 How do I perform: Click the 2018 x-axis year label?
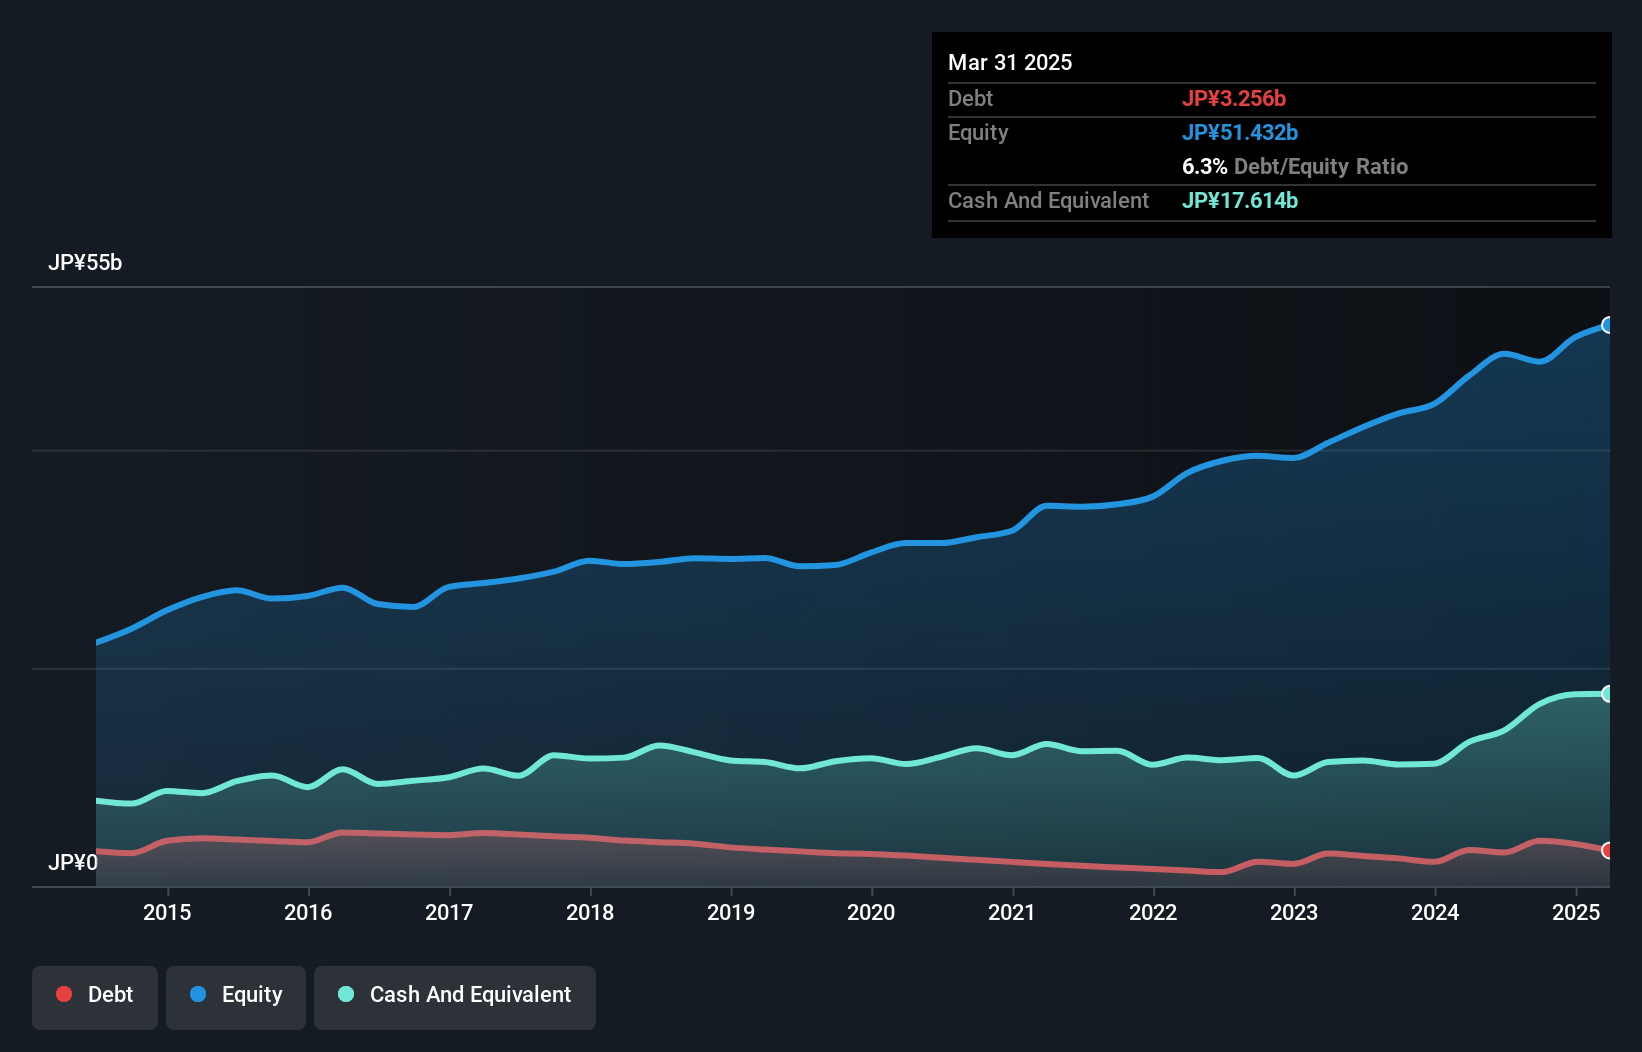pyautogui.click(x=590, y=912)
